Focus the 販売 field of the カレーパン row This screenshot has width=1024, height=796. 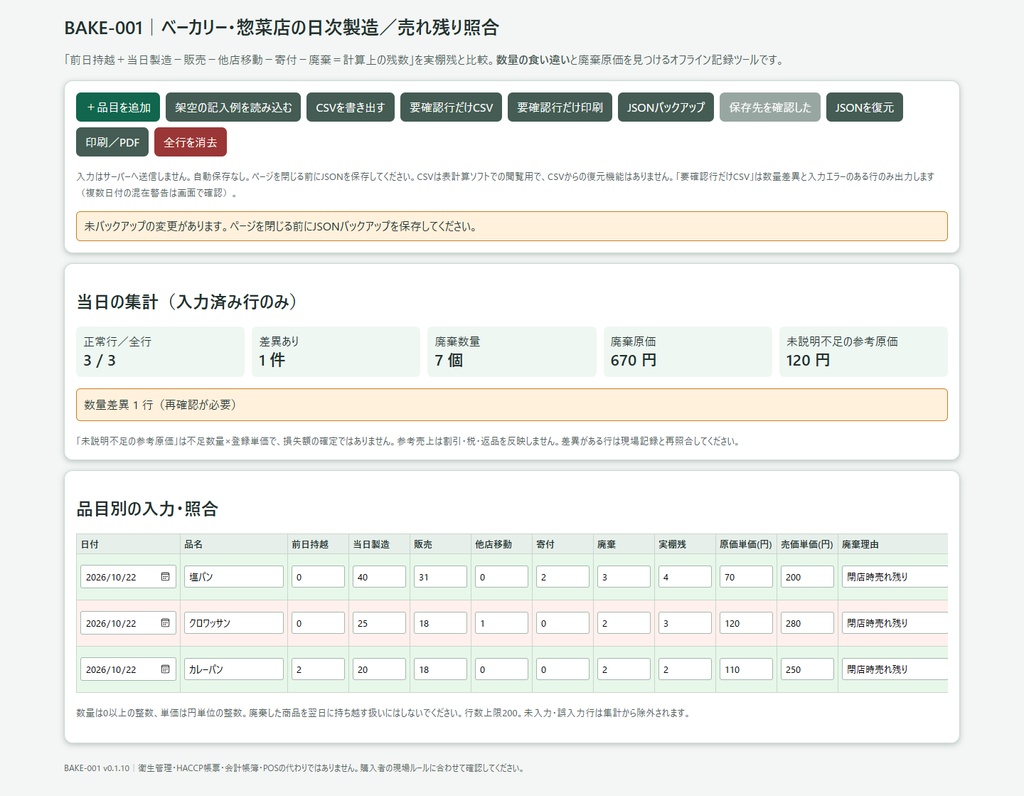point(440,669)
